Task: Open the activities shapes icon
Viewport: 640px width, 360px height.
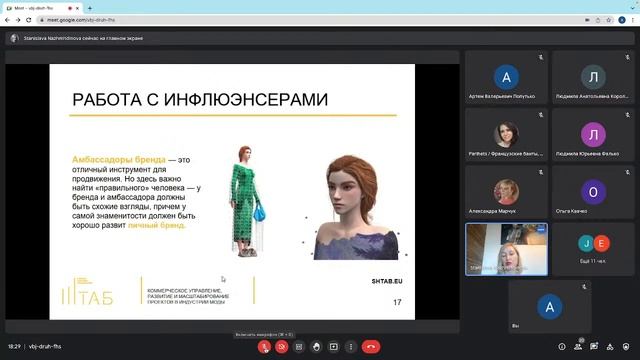Action: point(610,347)
